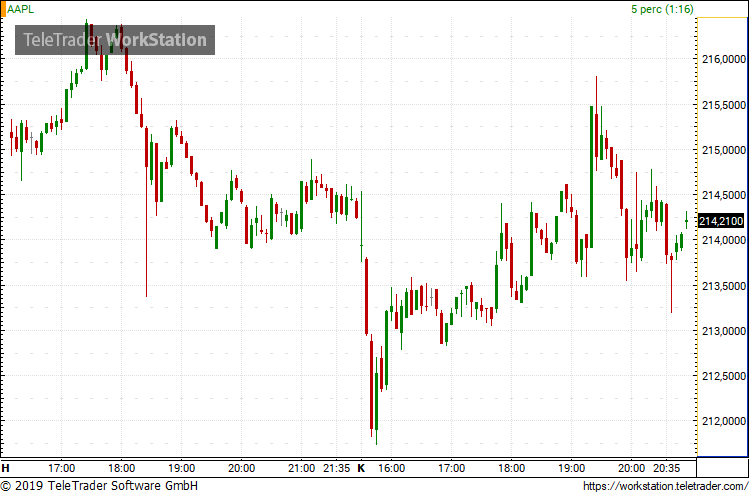749x494 pixels.
Task: Click the 214,5000 price axis label
Action: coord(725,195)
